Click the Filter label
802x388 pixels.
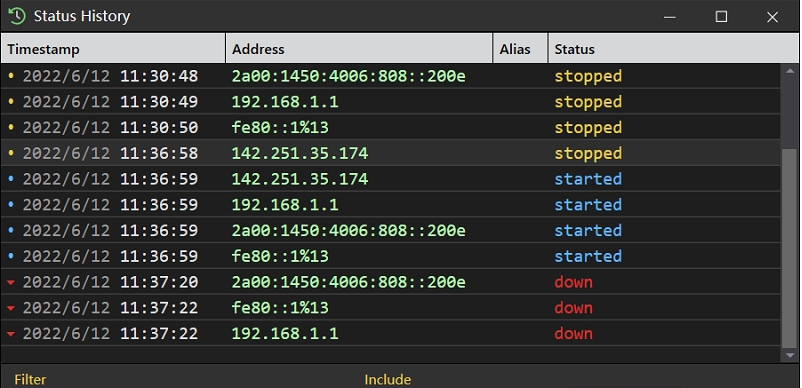tap(30, 380)
